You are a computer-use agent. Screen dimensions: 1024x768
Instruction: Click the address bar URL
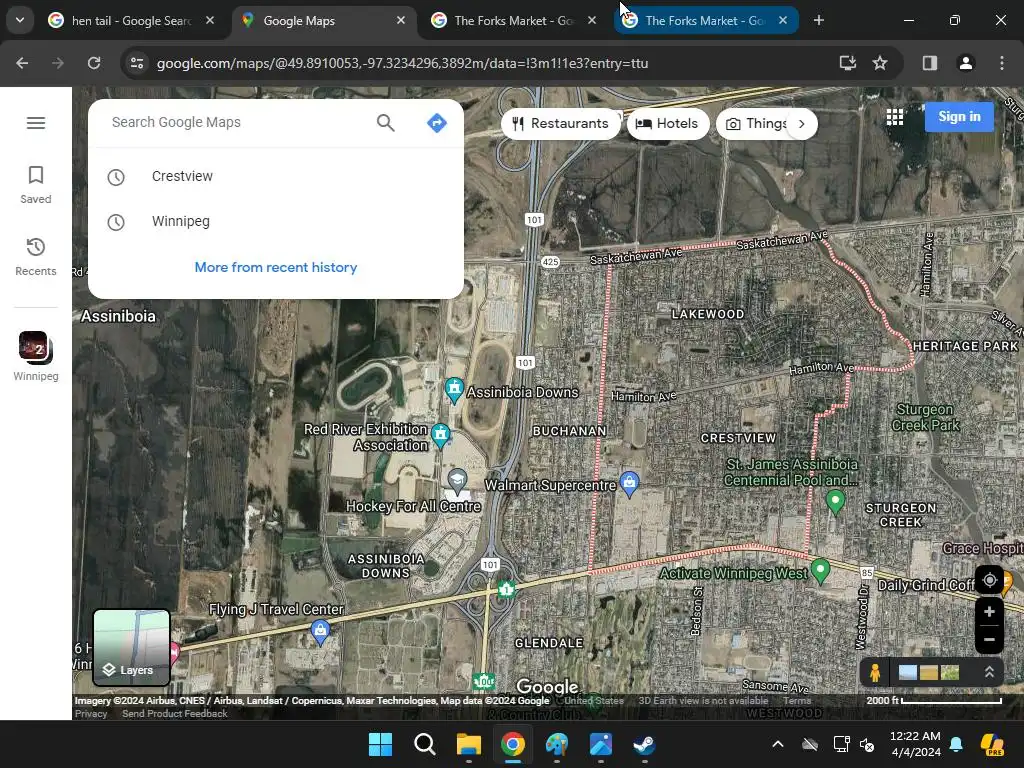pyautogui.click(x=402, y=63)
